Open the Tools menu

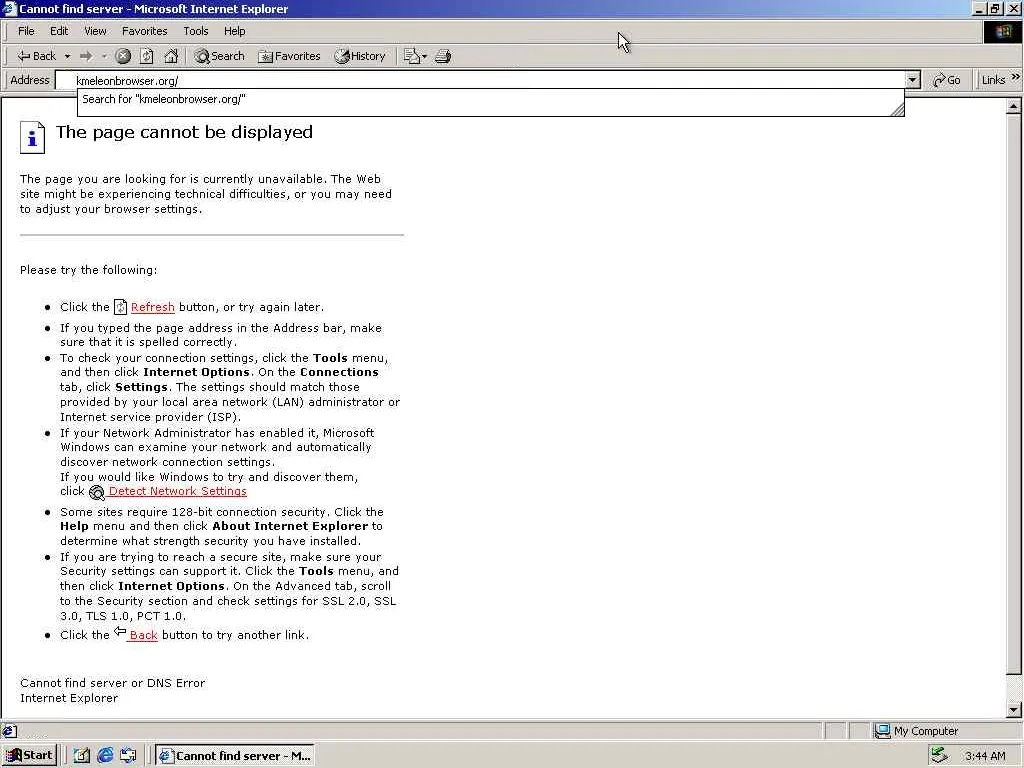click(195, 31)
